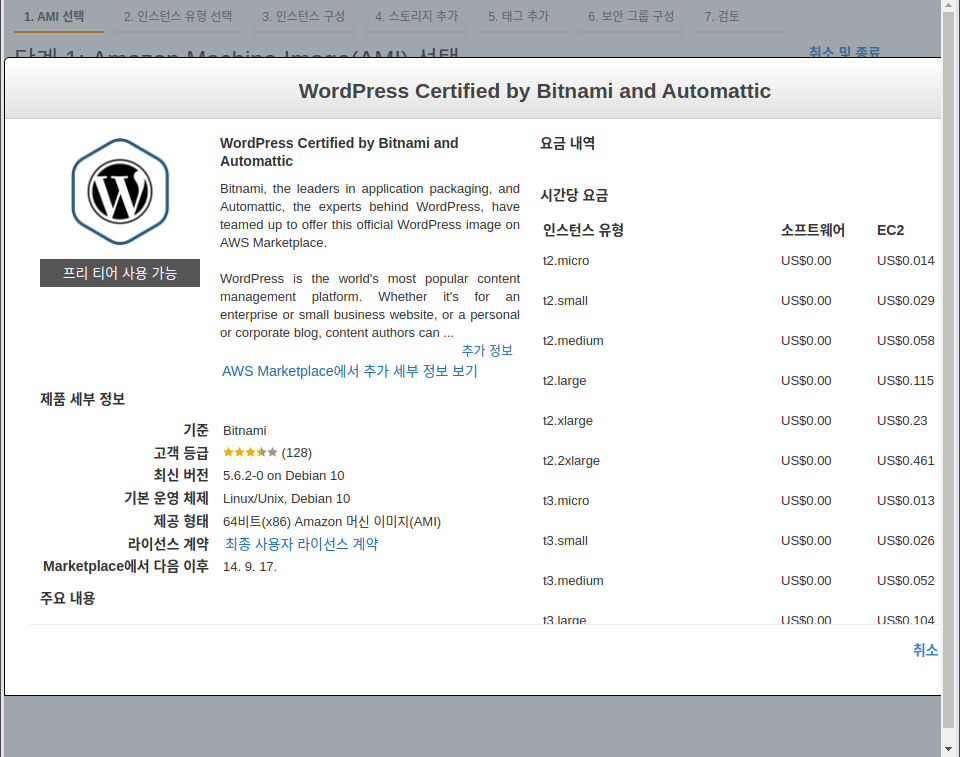Viewport: 960px width, 757px height.
Task: Click the '제품 세부 정보' heading
Action: coord(83,399)
